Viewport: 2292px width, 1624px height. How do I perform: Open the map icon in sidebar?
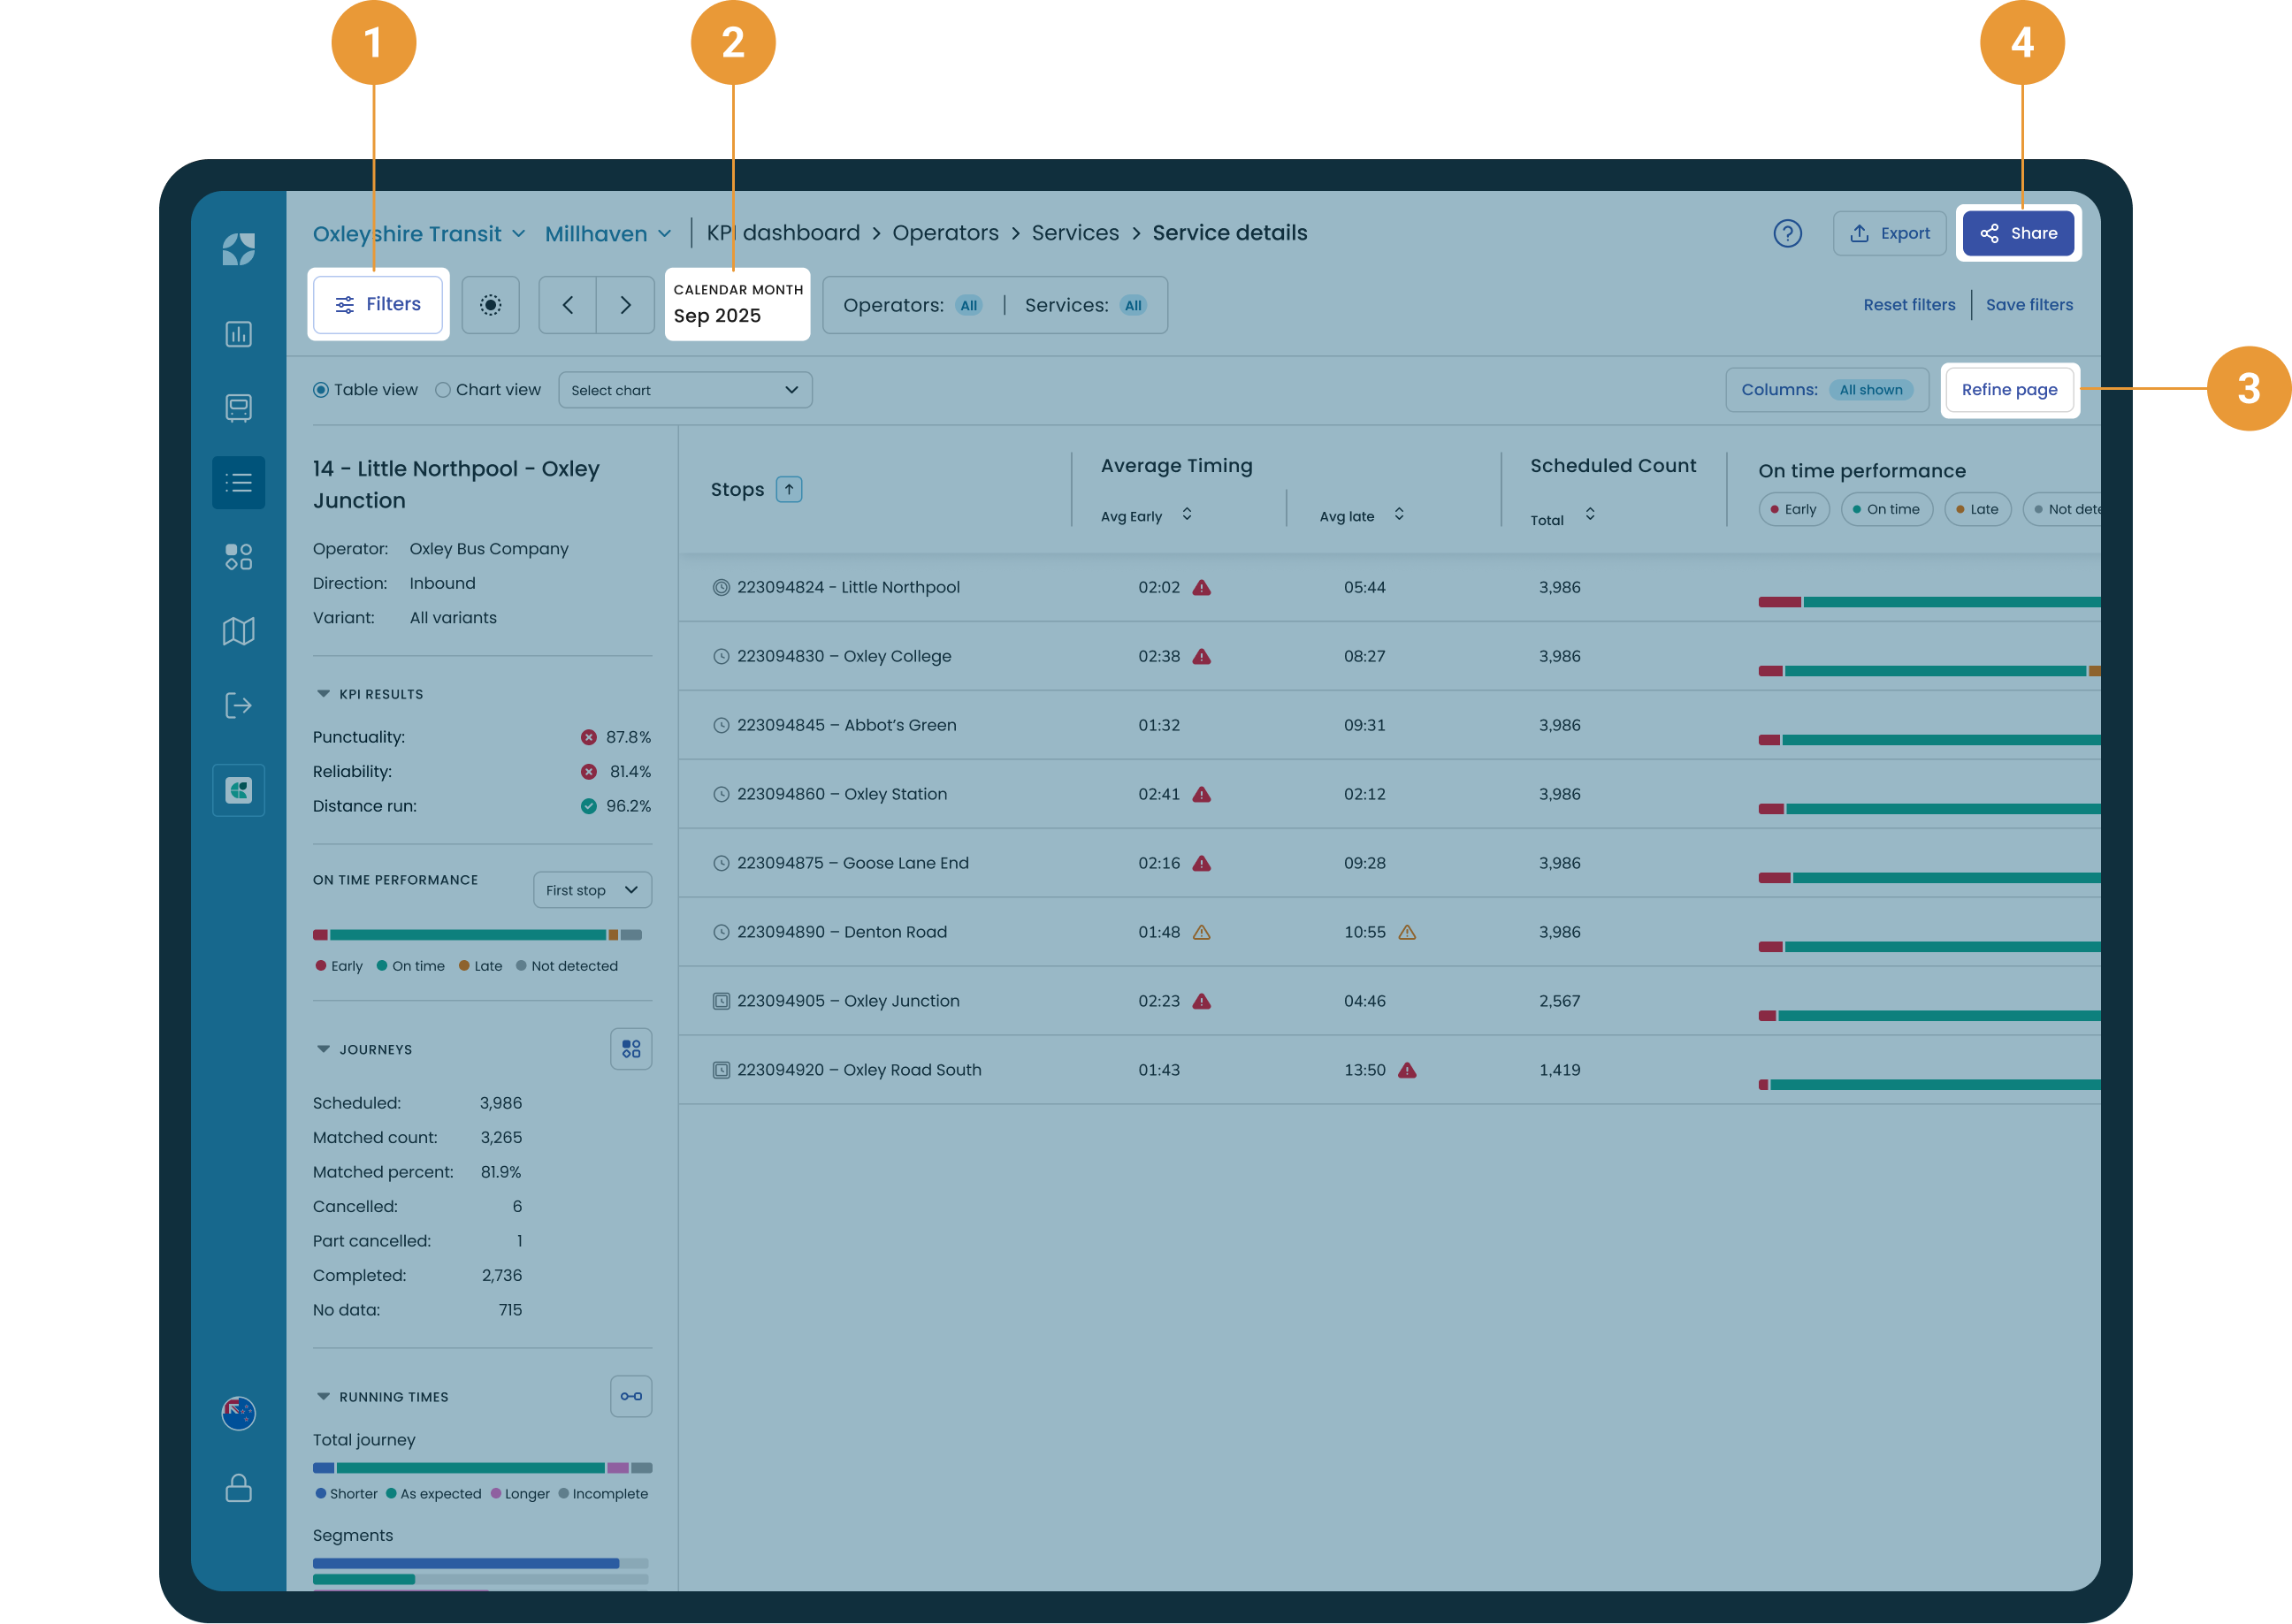[238, 631]
